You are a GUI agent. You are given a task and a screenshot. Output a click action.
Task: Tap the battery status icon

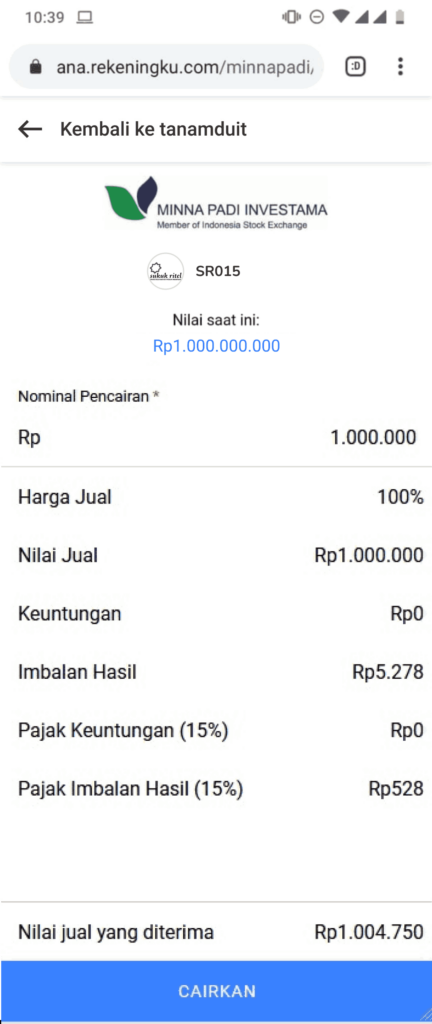(x=400, y=17)
